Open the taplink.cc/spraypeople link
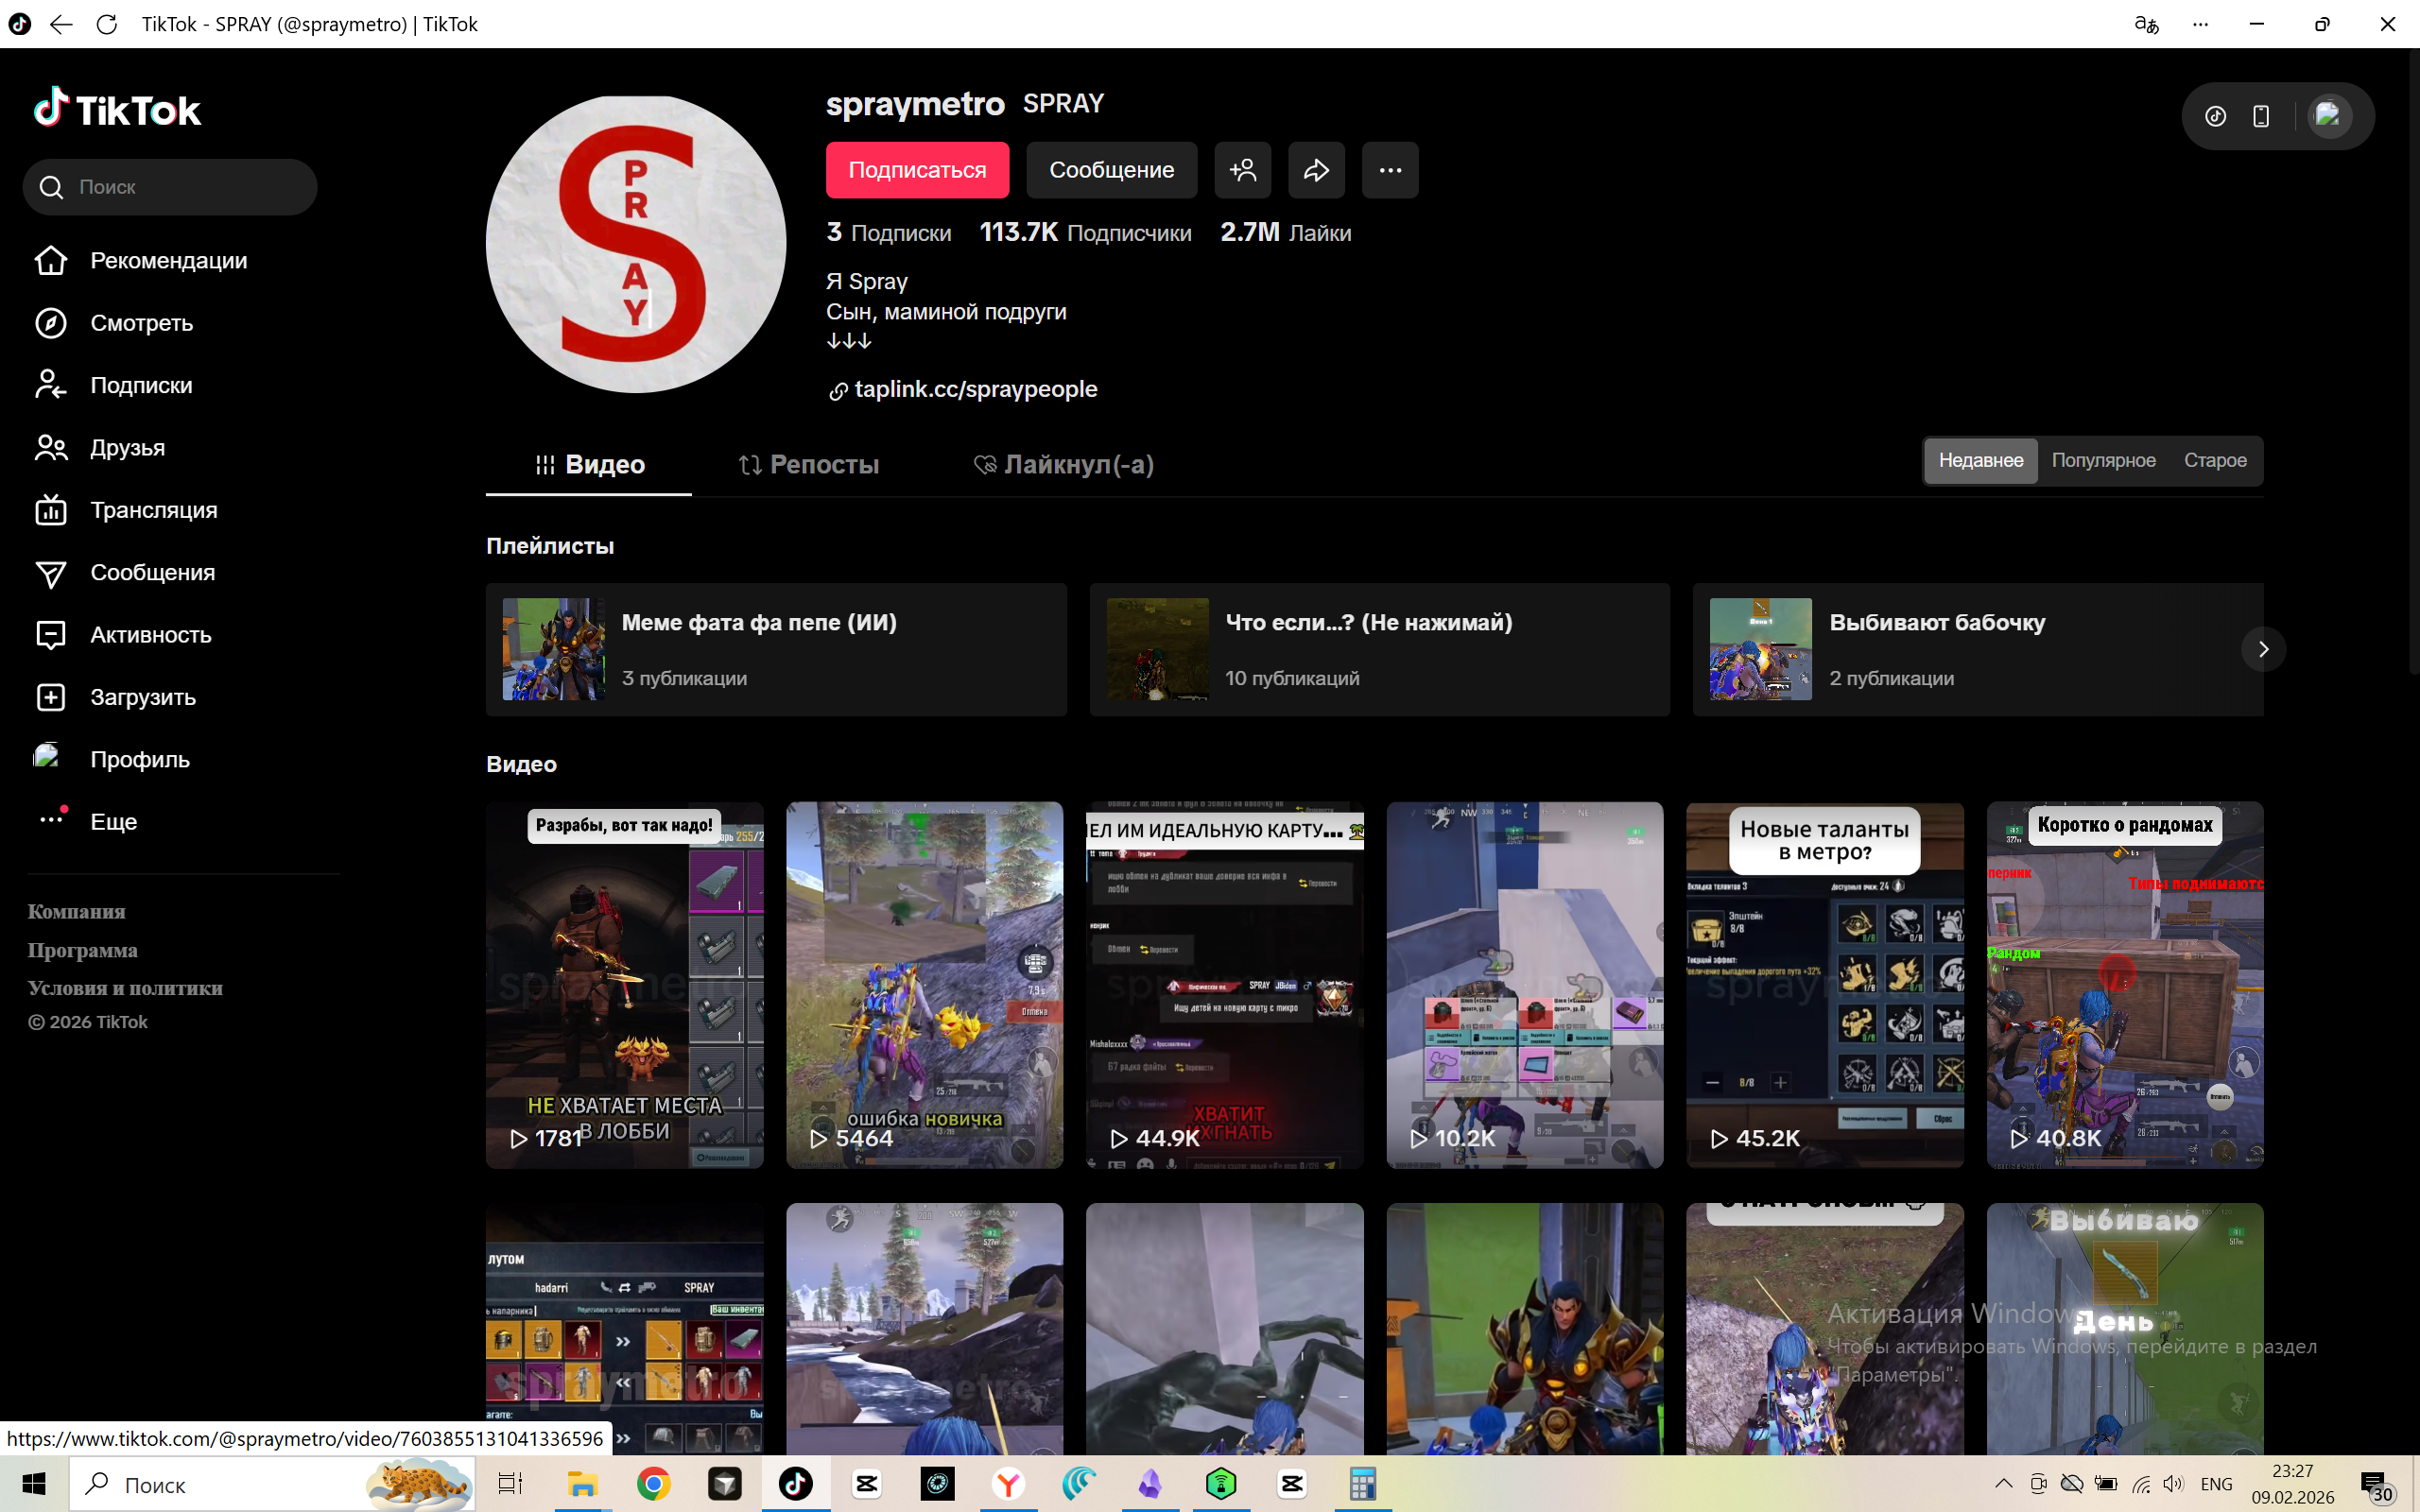This screenshot has width=2420, height=1512. coord(975,389)
